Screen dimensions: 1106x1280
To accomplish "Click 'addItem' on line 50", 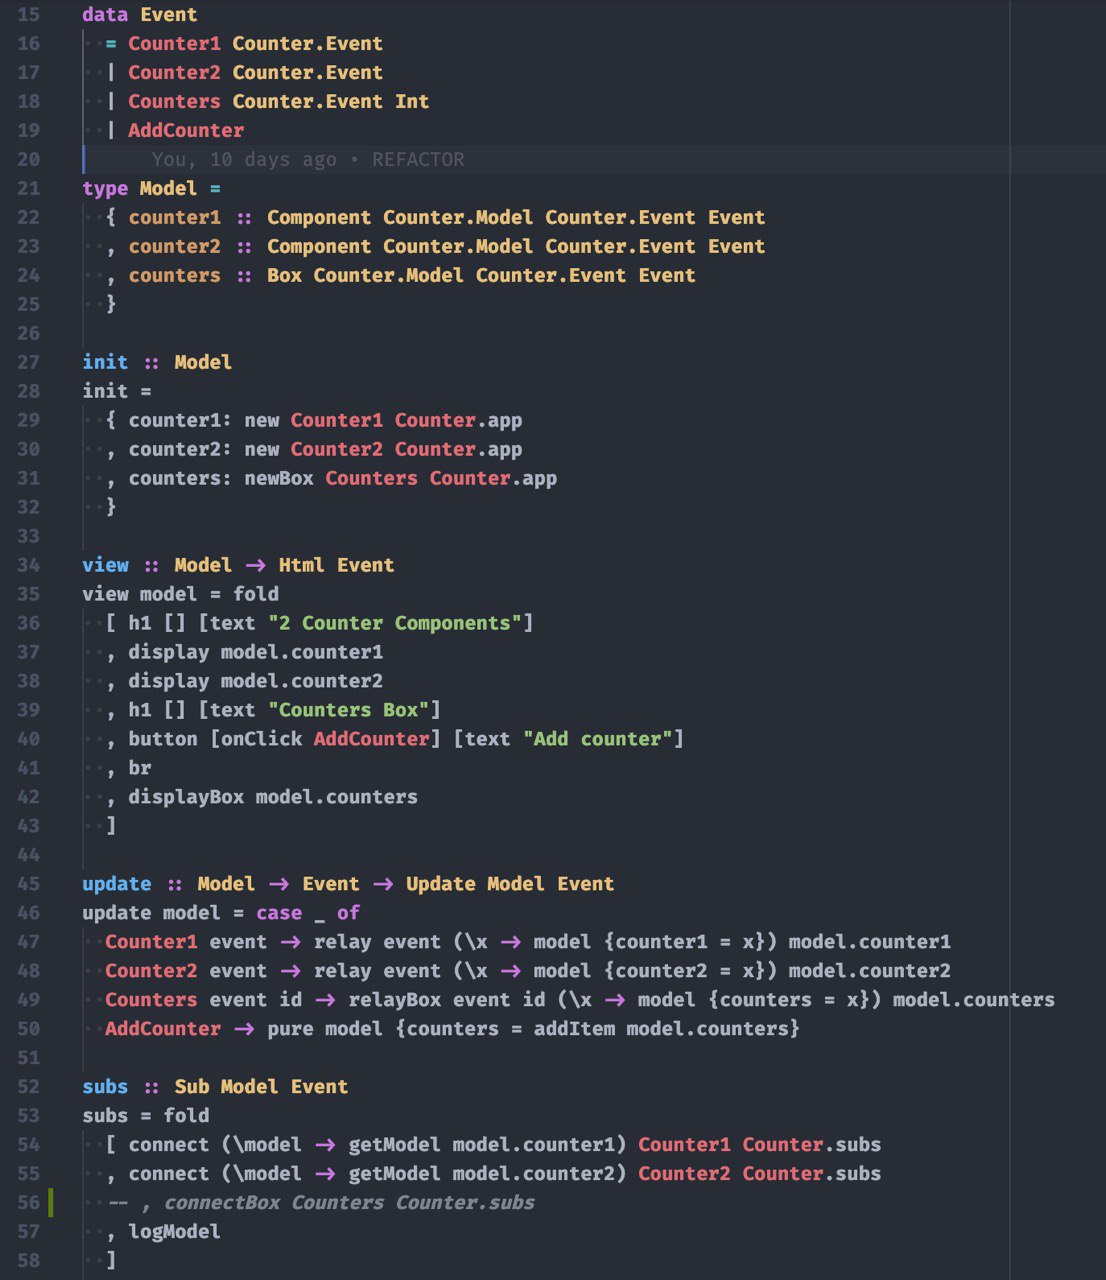I will [574, 1030].
